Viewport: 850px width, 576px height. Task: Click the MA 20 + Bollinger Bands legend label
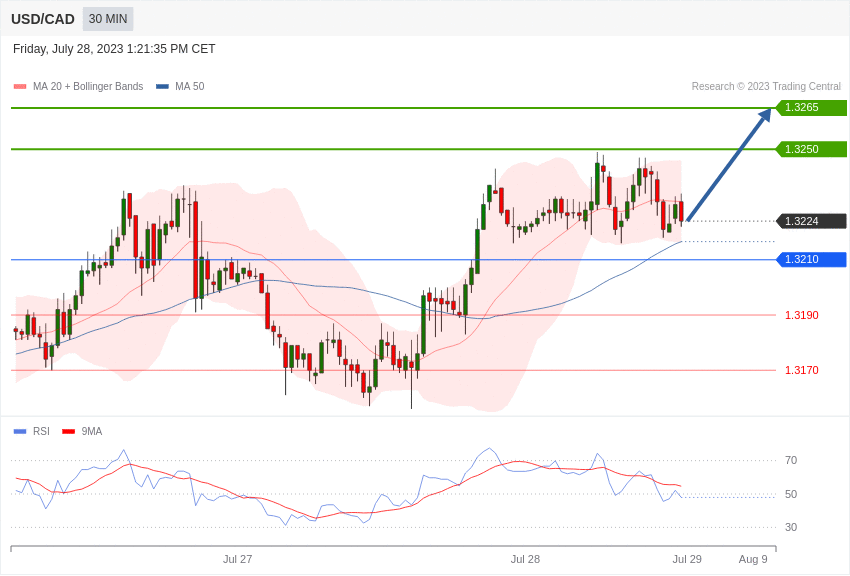point(88,86)
